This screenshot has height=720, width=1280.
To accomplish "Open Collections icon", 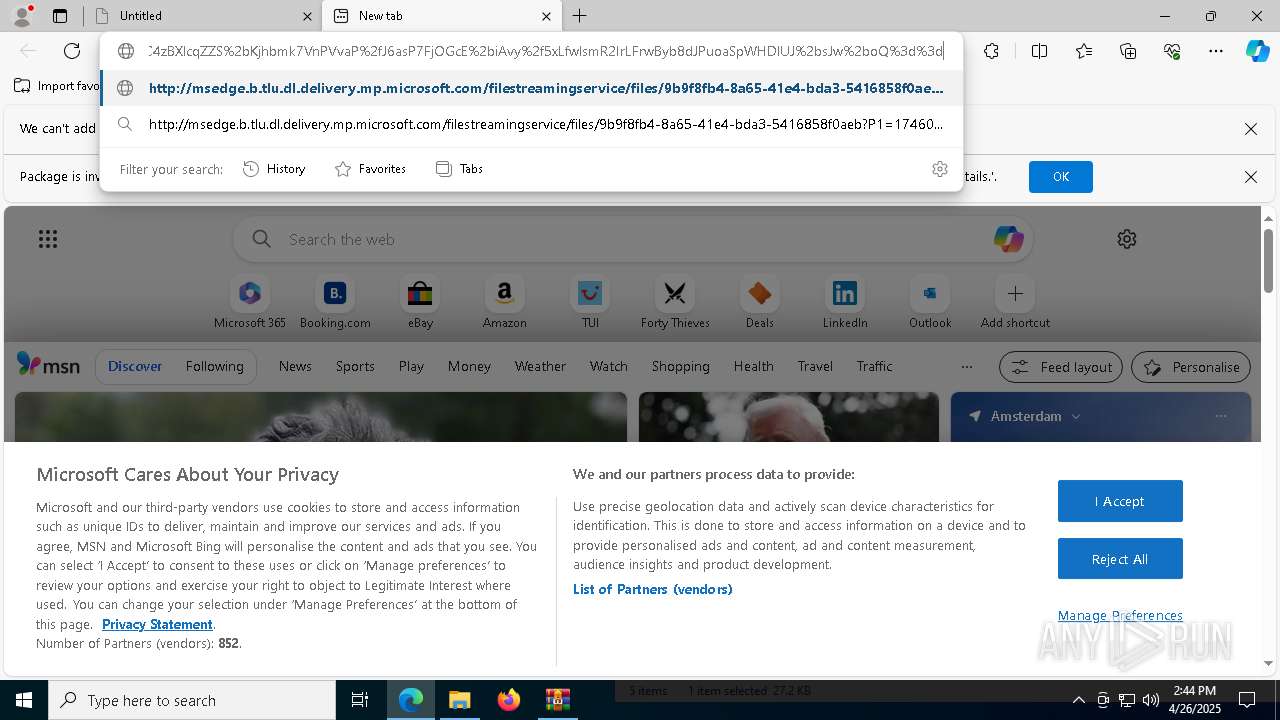I will (1128, 51).
